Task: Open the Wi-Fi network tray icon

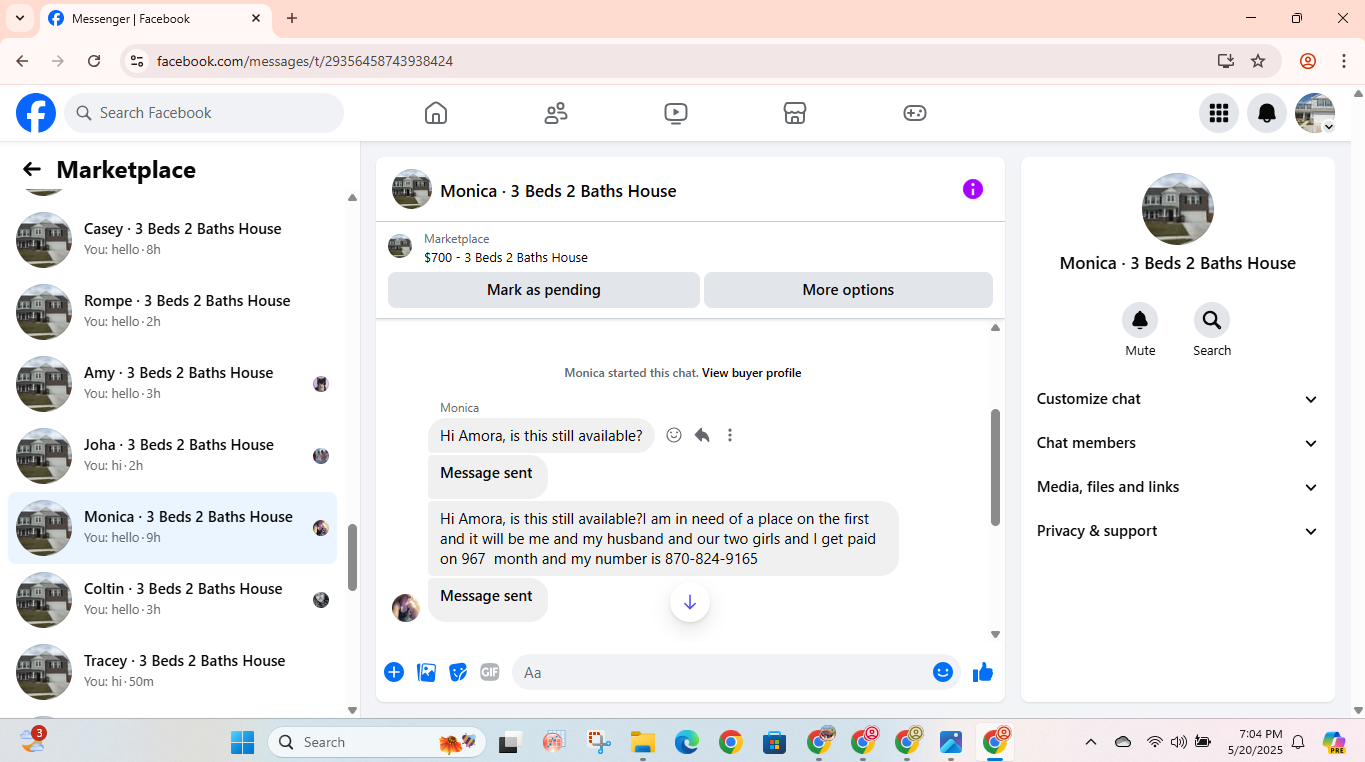Action: [1155, 742]
